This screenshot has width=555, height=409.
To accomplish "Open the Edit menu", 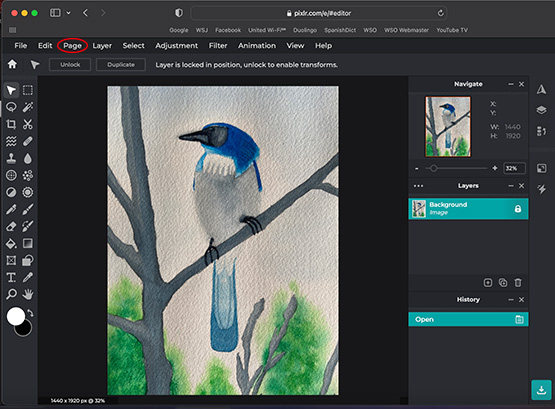I will [45, 46].
